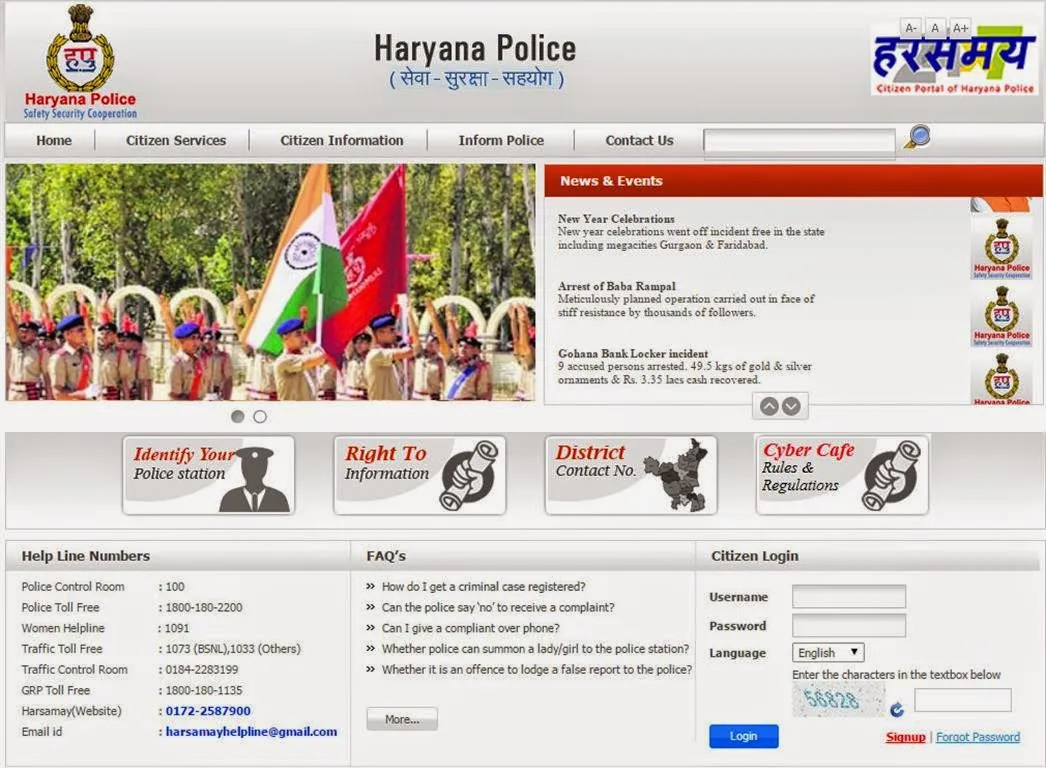Click GRP Toll Free number 1800-180-1135

click(203, 691)
